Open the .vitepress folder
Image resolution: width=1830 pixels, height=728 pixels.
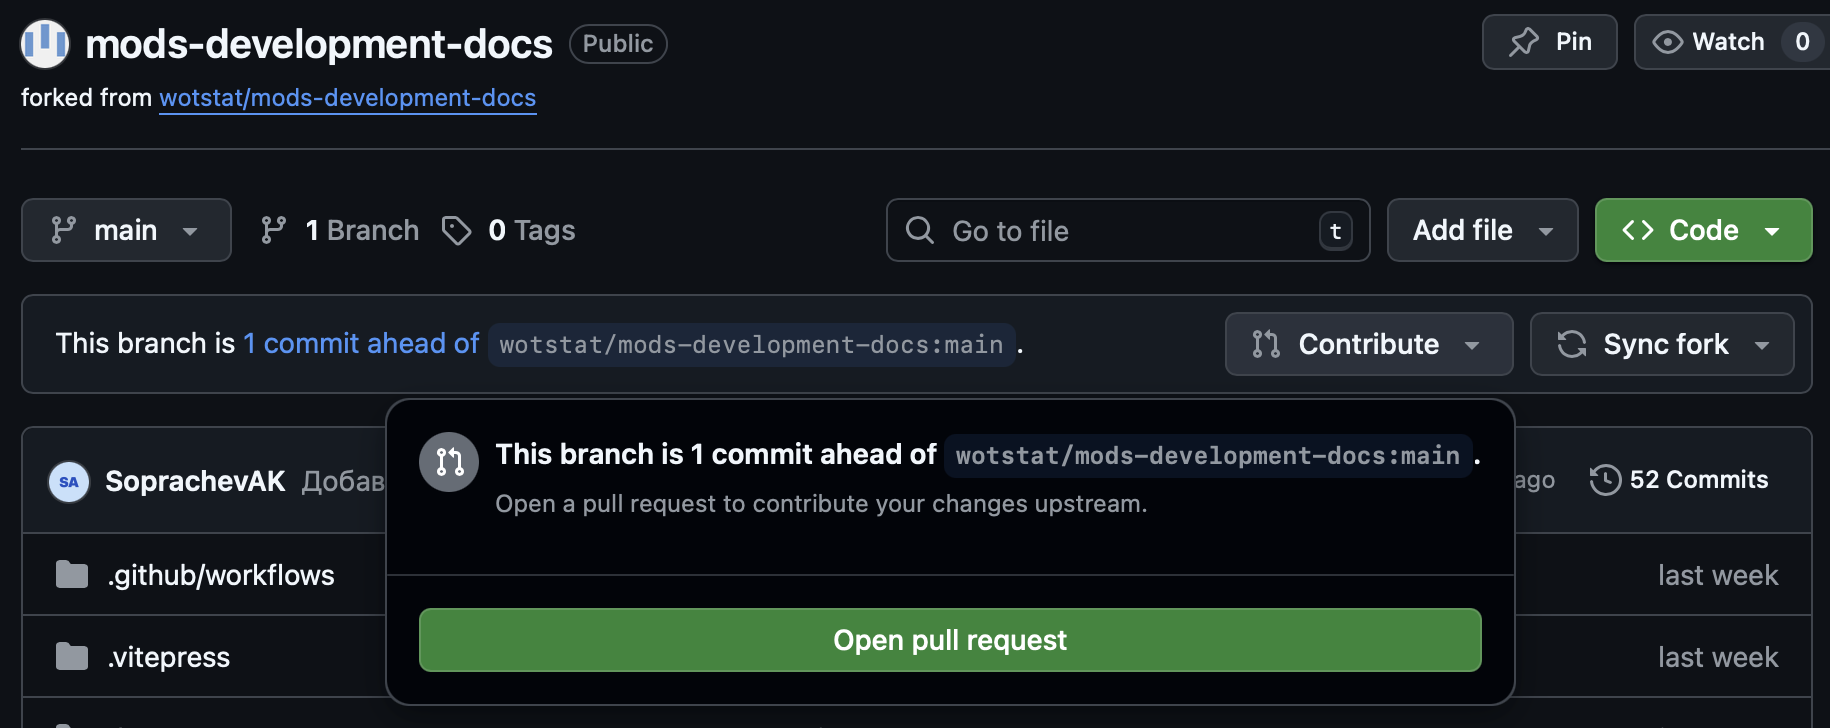169,657
